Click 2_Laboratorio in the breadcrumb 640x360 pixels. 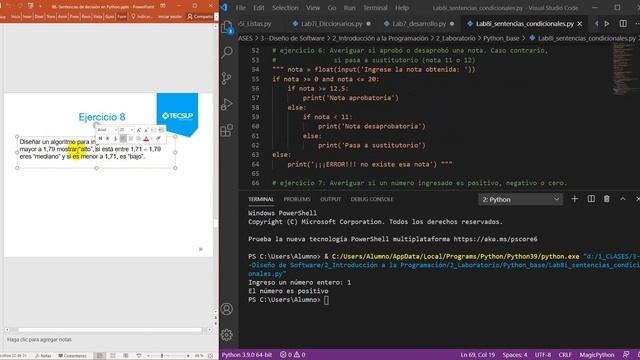(456, 38)
